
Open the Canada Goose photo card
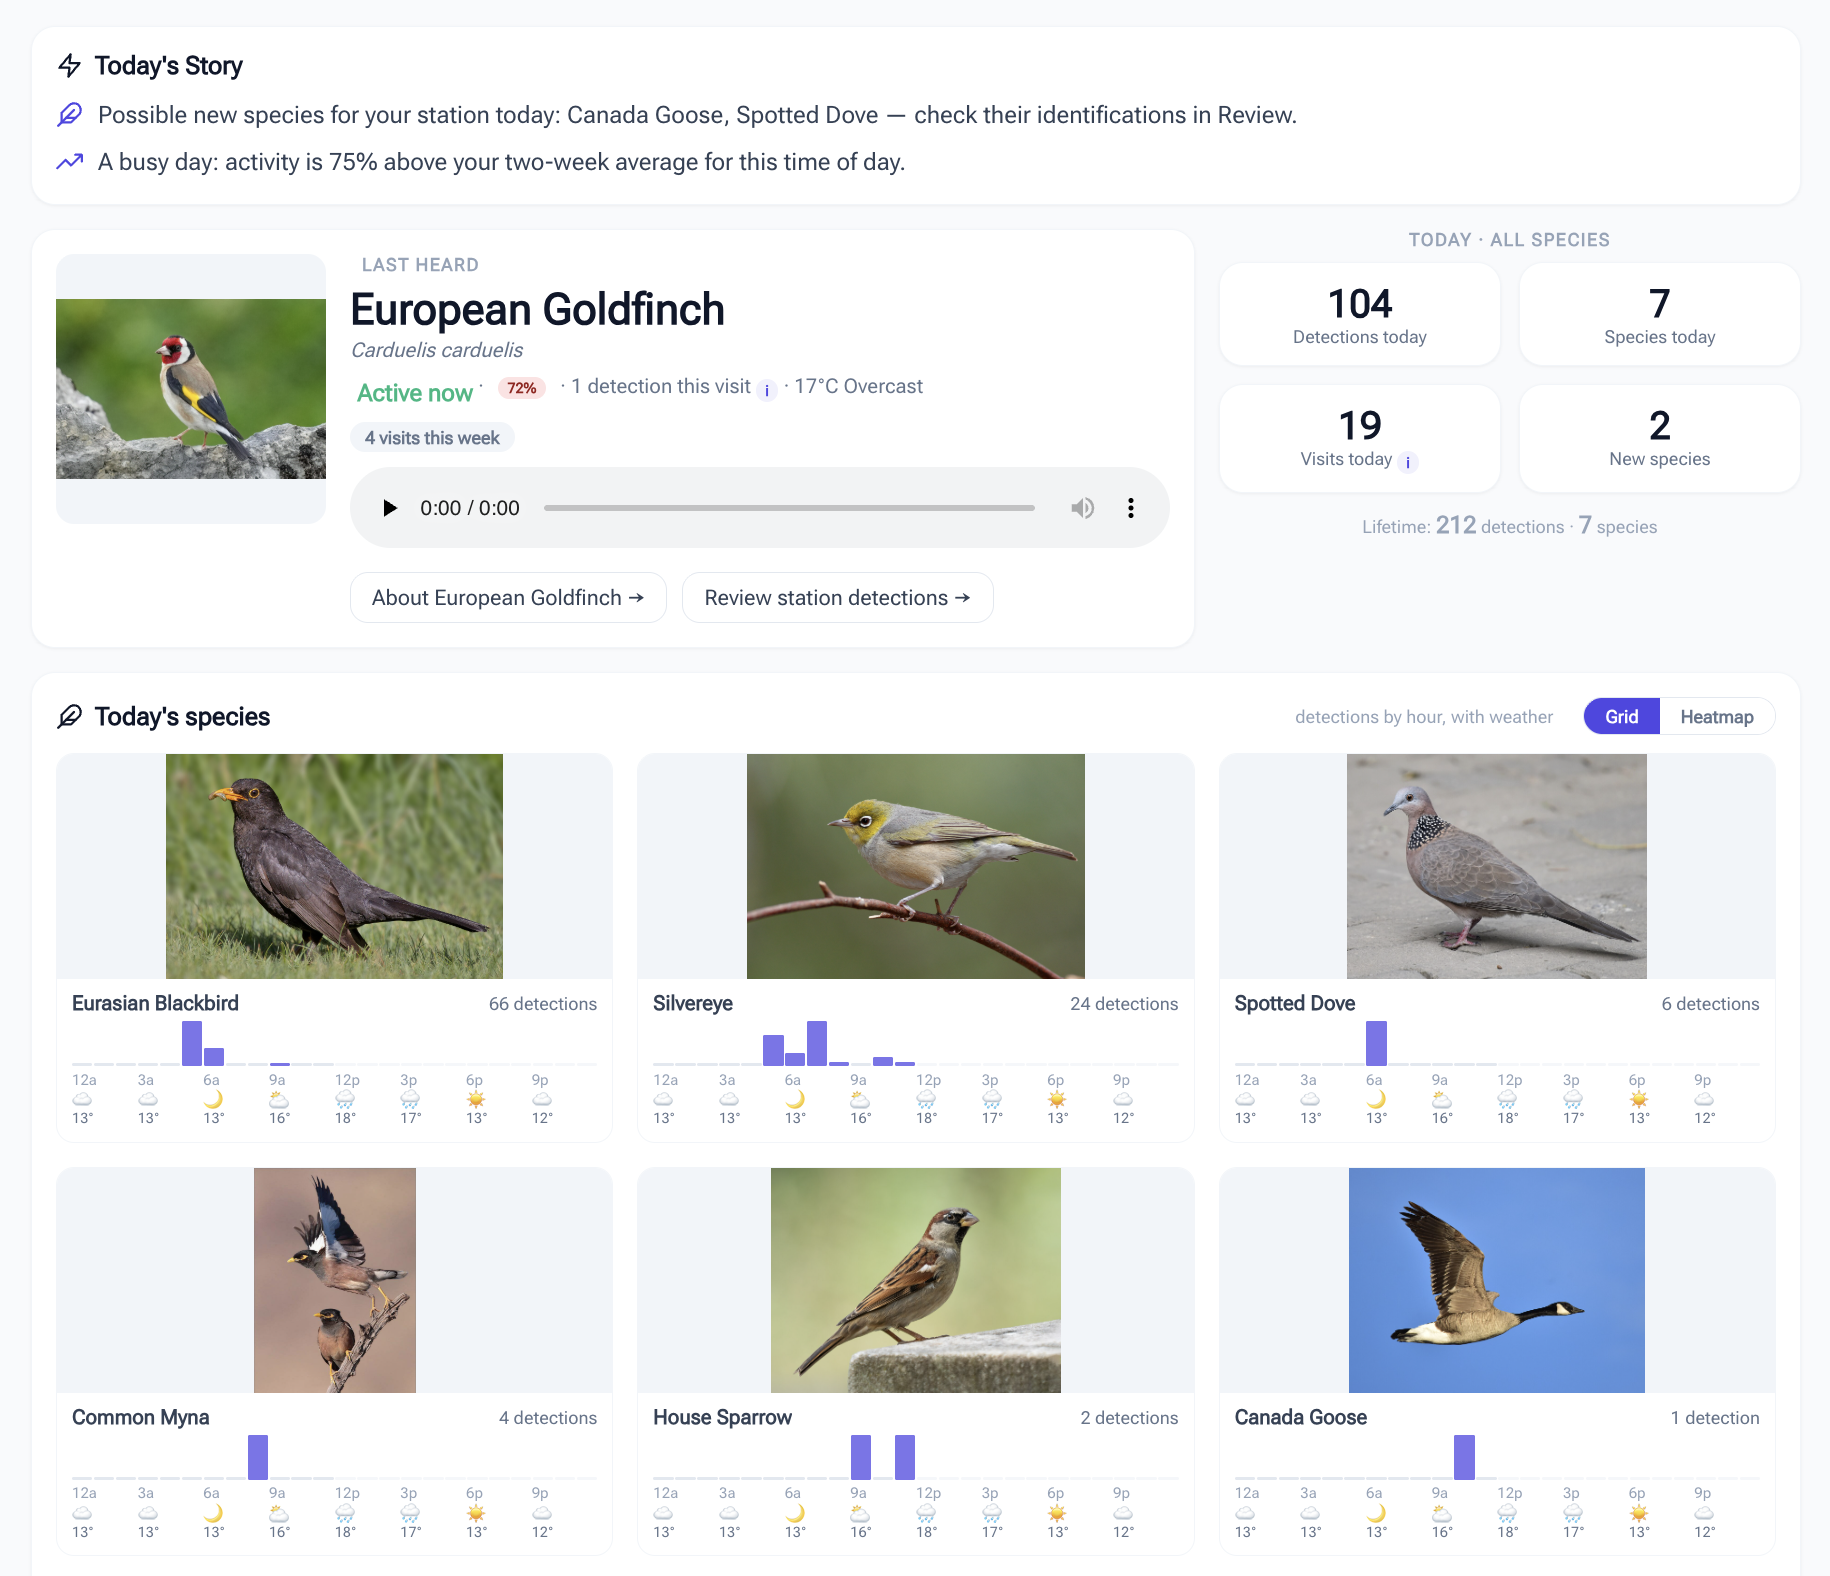click(x=1496, y=1280)
